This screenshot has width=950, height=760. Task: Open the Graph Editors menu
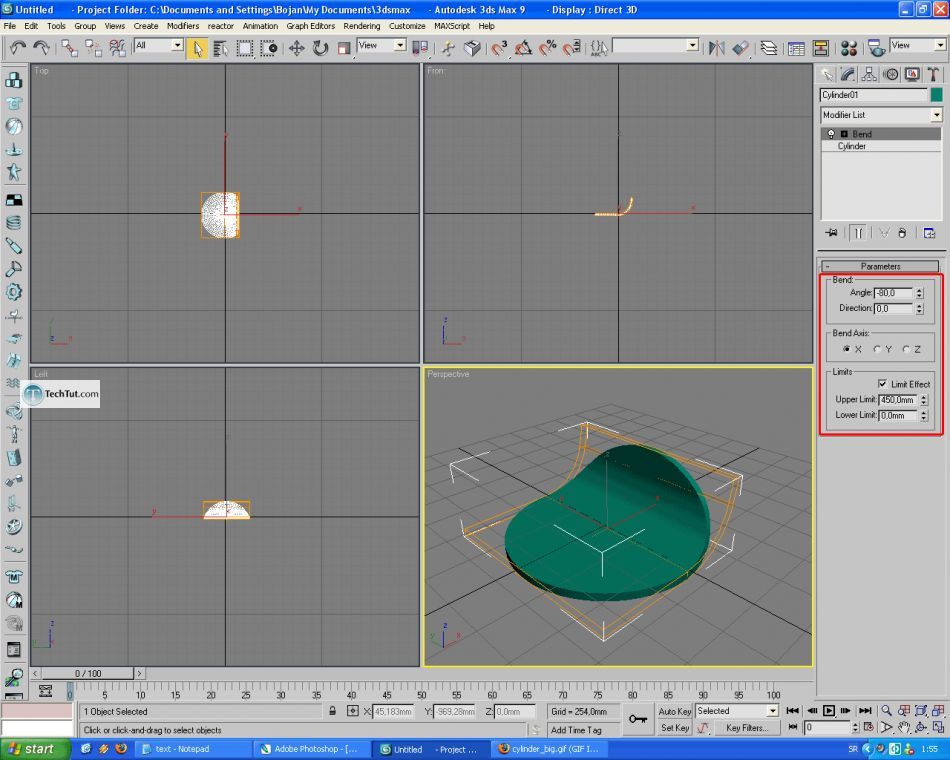coord(311,26)
